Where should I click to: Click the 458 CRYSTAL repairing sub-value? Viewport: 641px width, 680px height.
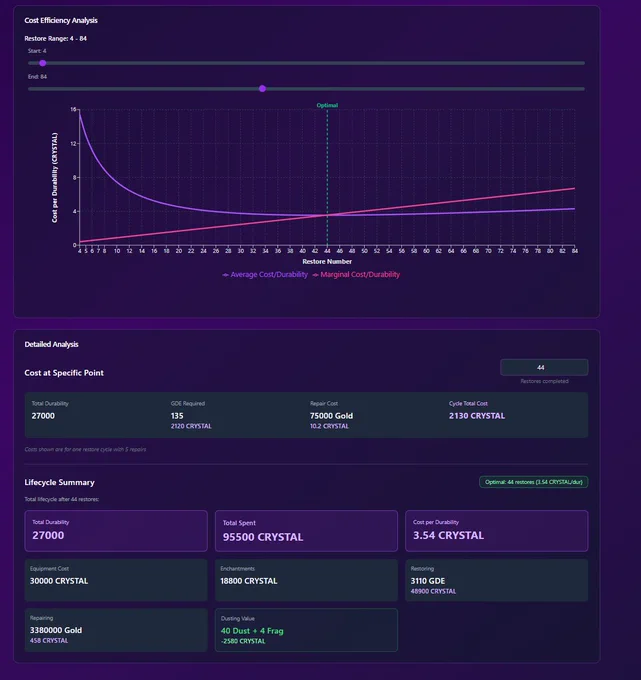49,641
